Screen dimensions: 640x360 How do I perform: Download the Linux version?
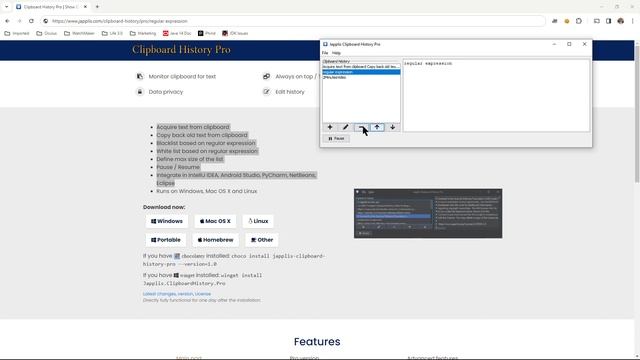[258, 221]
